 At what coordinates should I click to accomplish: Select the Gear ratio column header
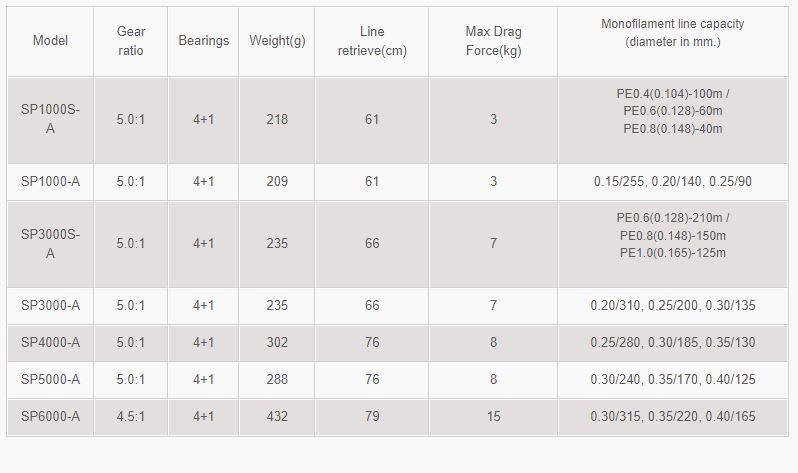131,41
